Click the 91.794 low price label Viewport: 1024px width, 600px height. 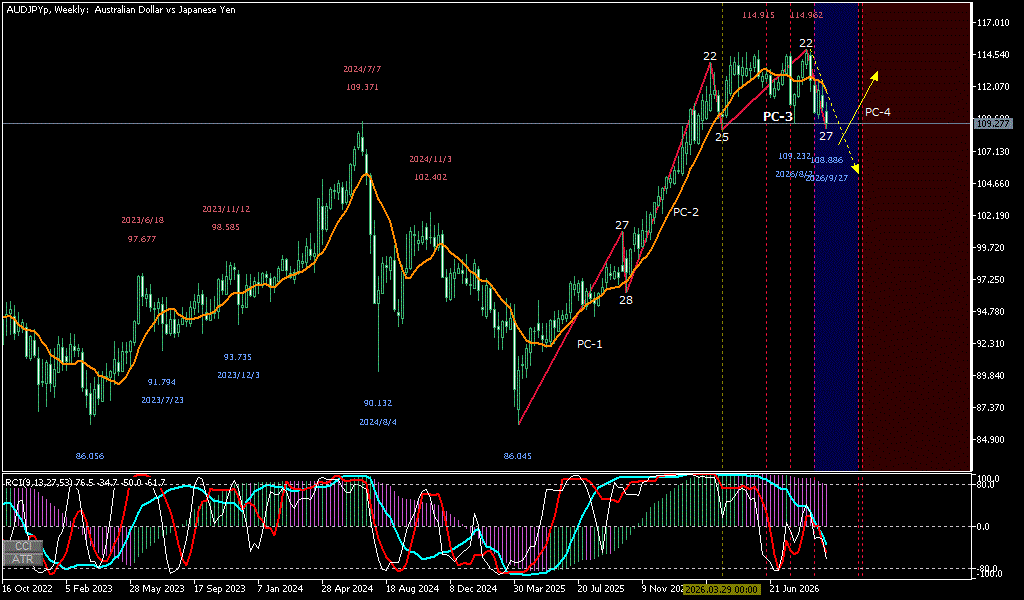tap(161, 382)
